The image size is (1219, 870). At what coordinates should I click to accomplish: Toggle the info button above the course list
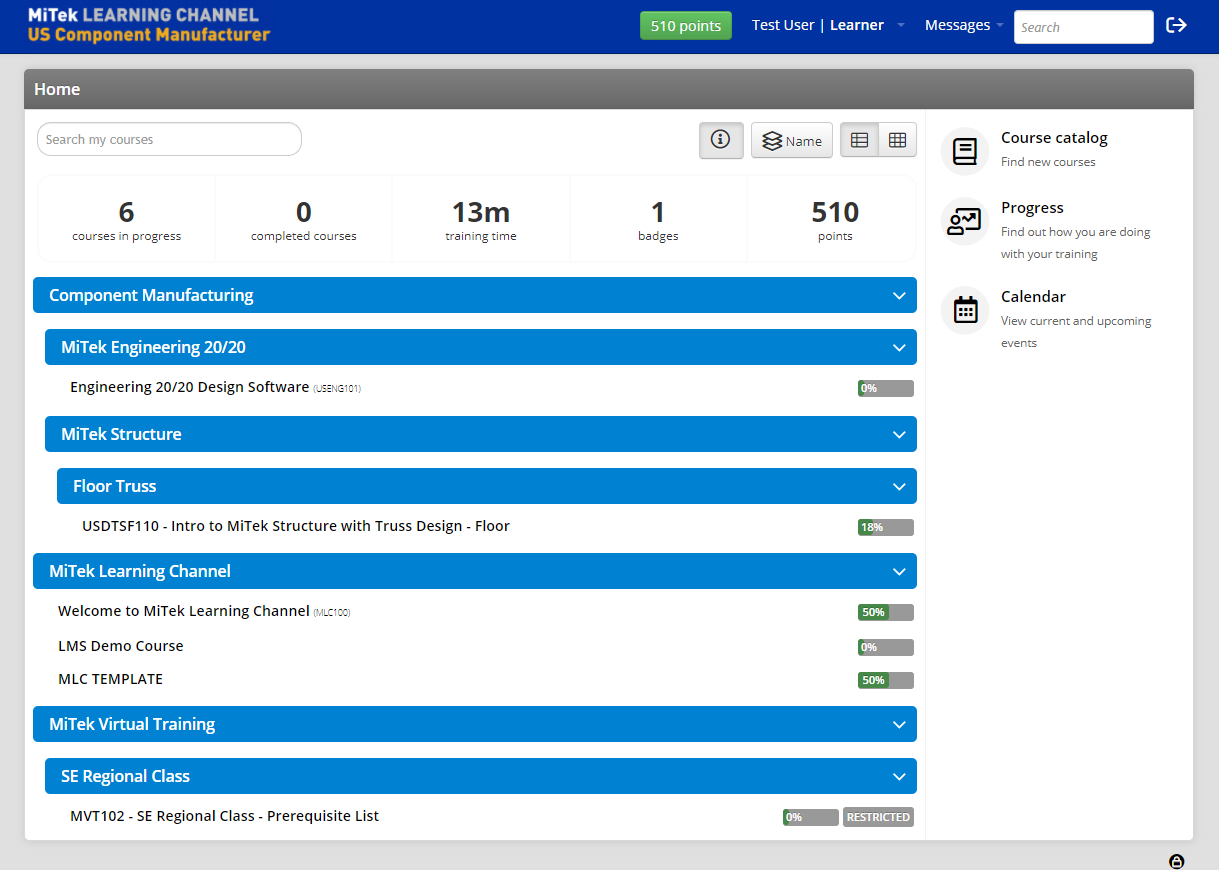click(721, 140)
